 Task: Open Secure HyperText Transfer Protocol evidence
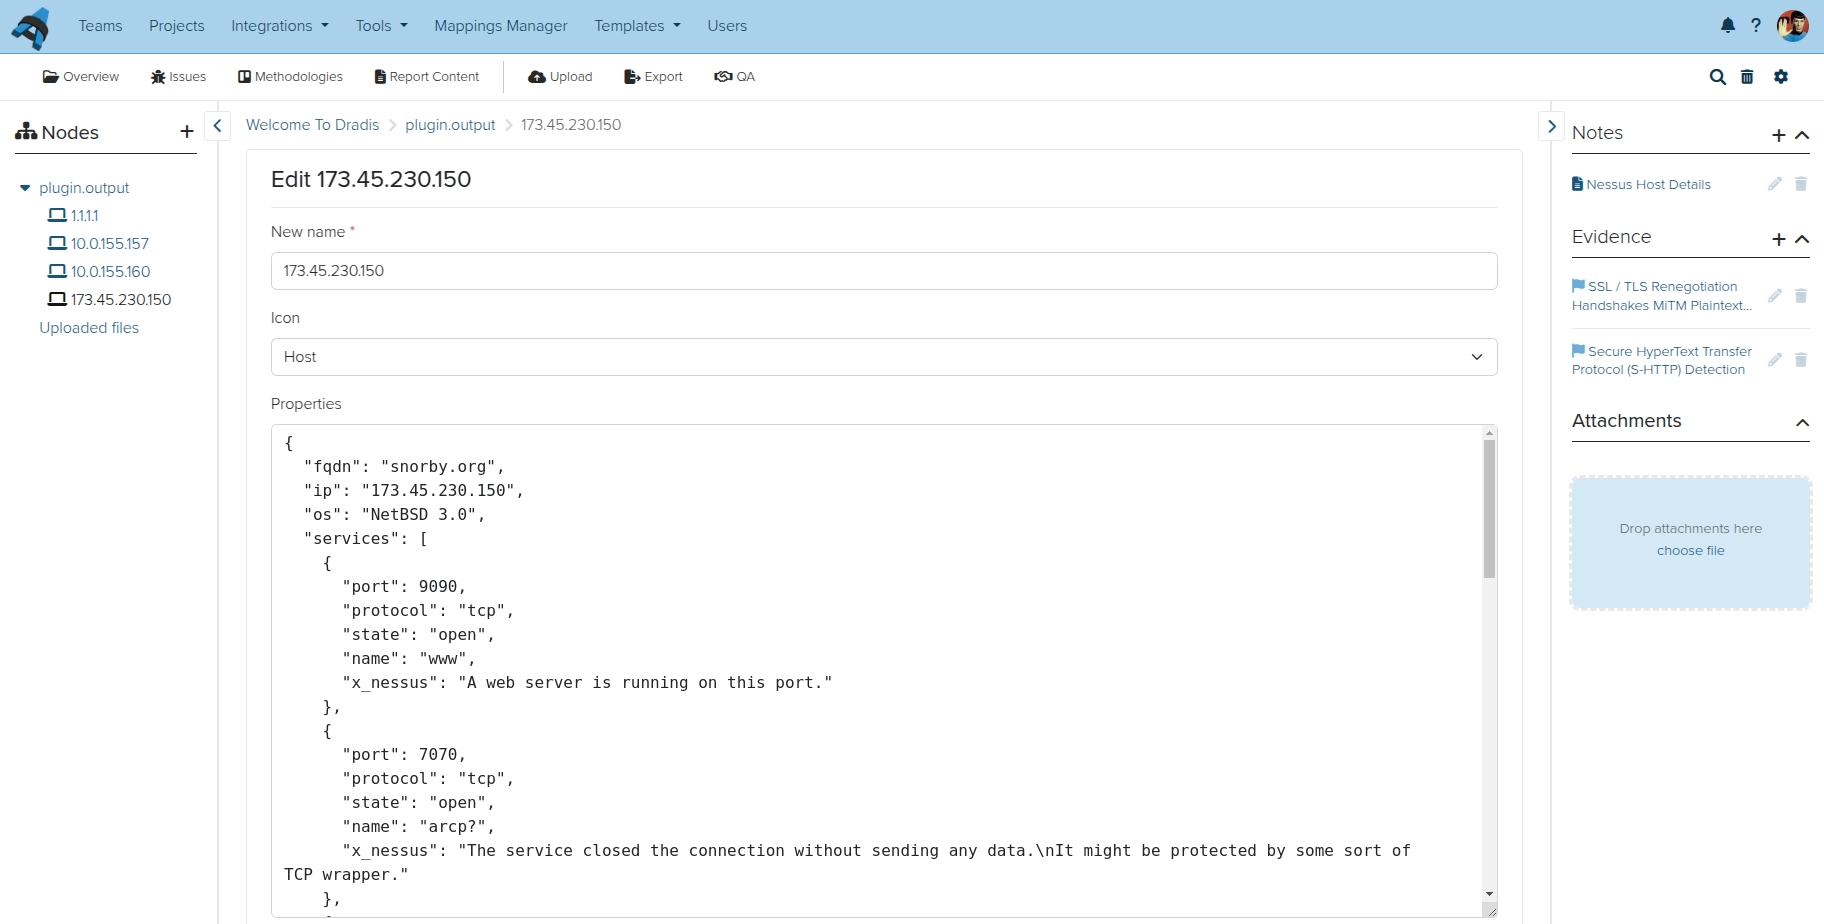point(1662,360)
